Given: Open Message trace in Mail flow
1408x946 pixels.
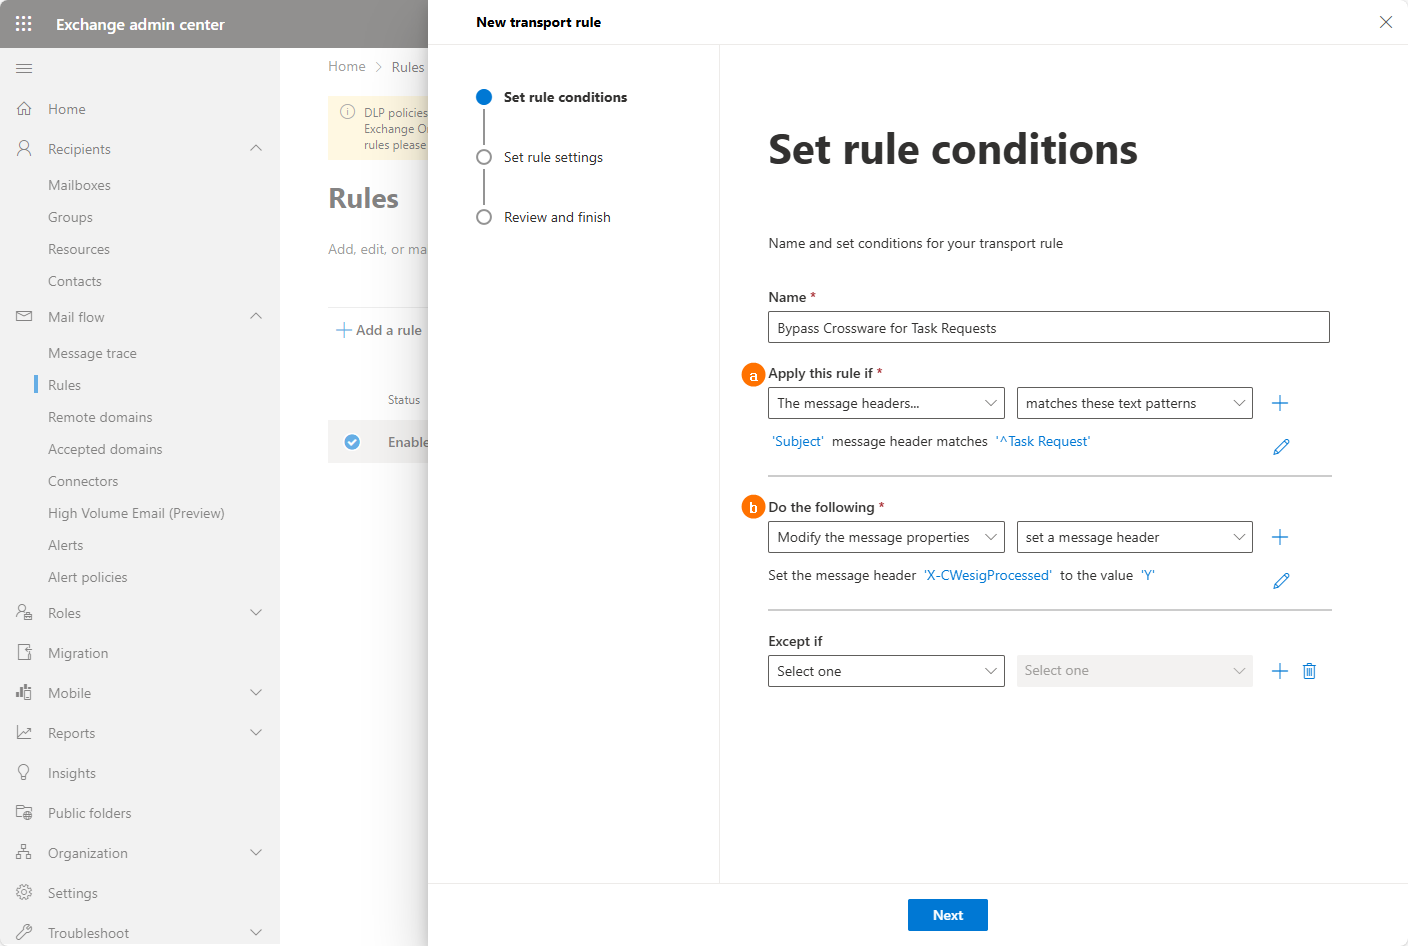Looking at the screenshot, I should (92, 353).
